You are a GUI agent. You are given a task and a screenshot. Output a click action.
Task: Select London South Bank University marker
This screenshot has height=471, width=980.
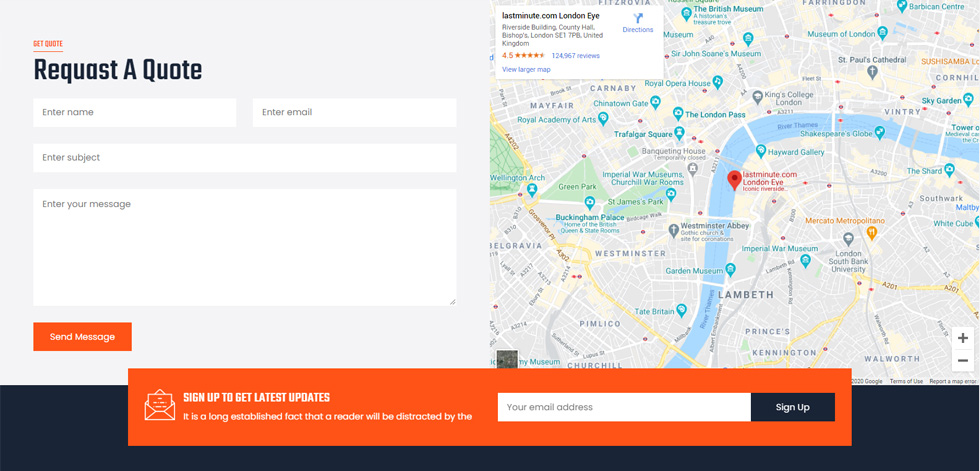(x=848, y=239)
